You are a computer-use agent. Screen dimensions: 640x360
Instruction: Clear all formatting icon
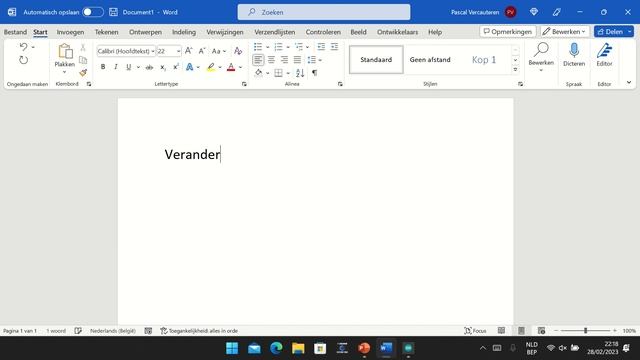click(x=238, y=51)
